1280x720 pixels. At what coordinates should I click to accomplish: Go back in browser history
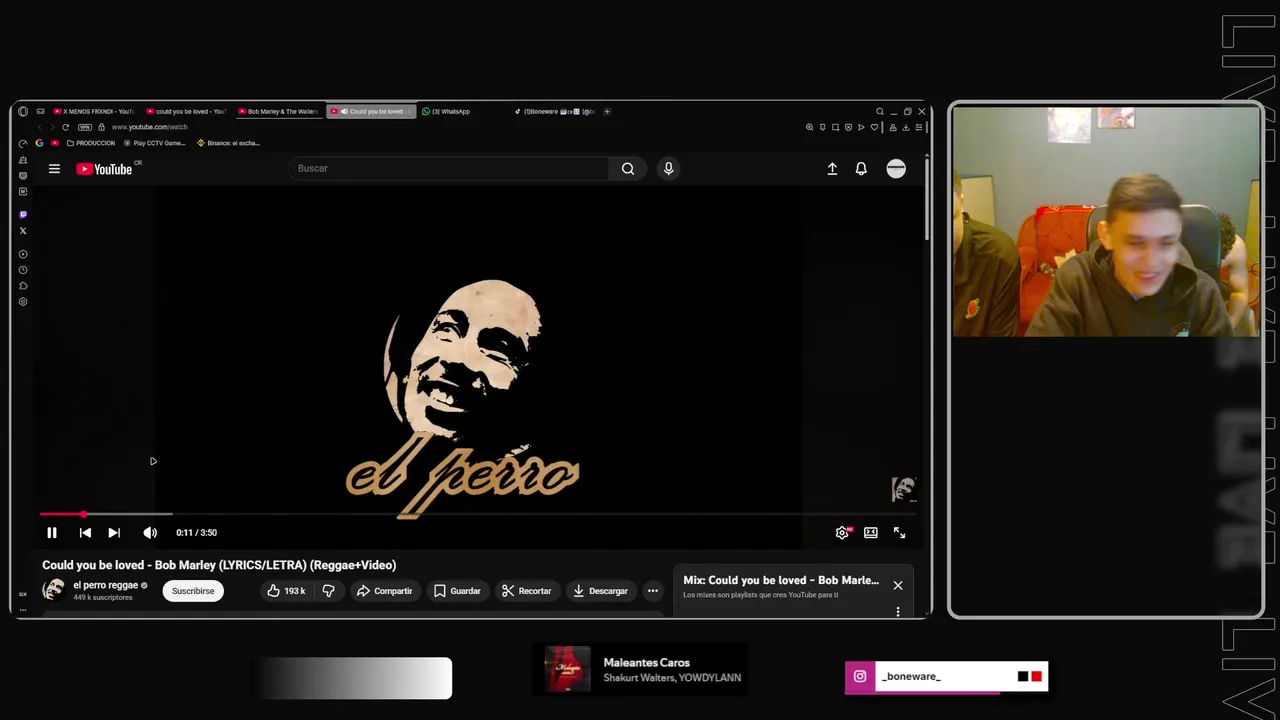click(x=40, y=127)
